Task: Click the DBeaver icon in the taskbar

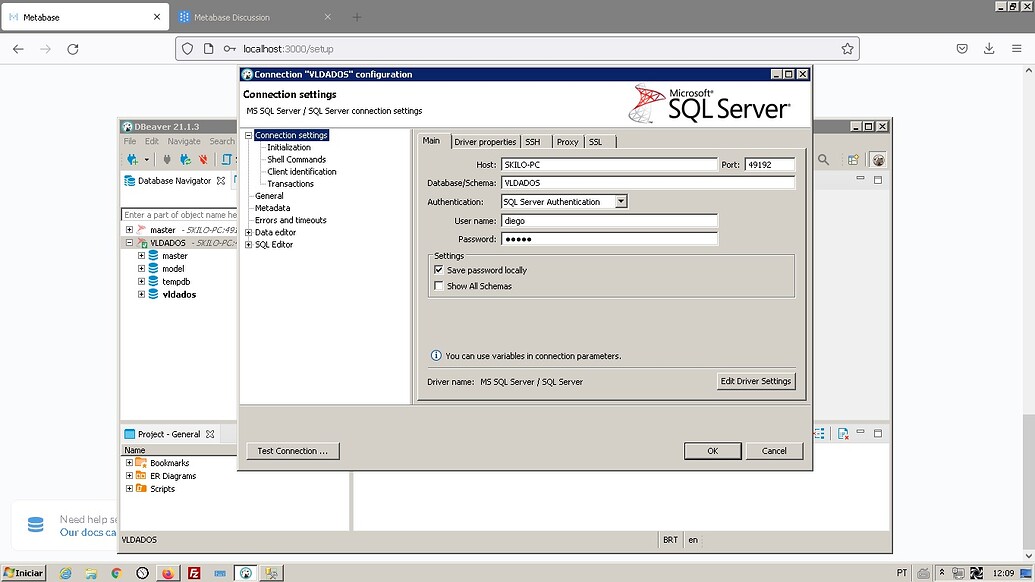Action: 246,573
